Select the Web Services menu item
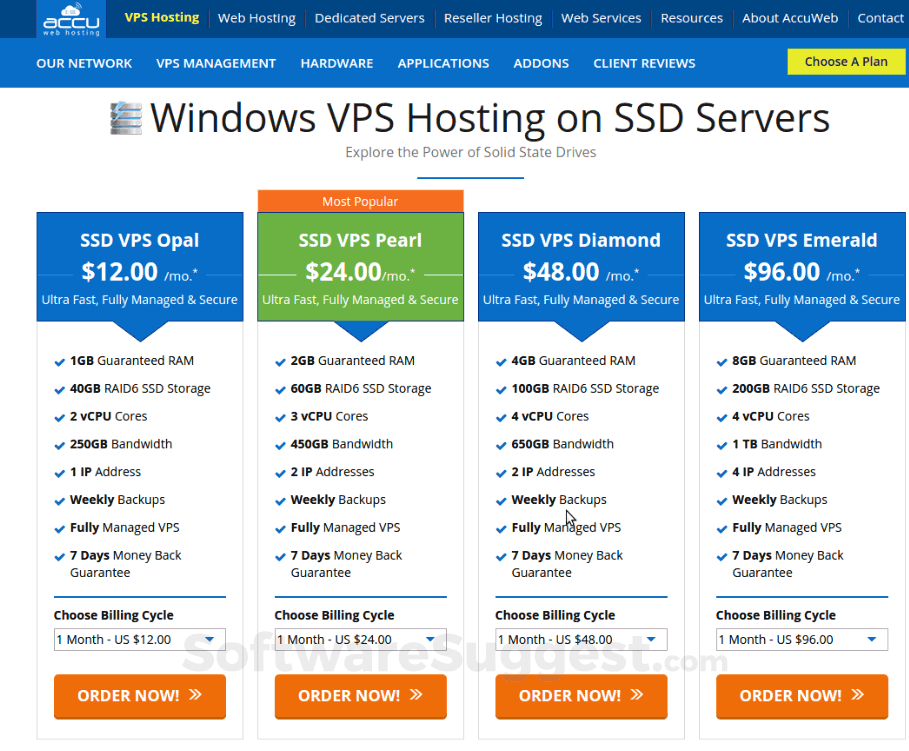 click(x=601, y=18)
